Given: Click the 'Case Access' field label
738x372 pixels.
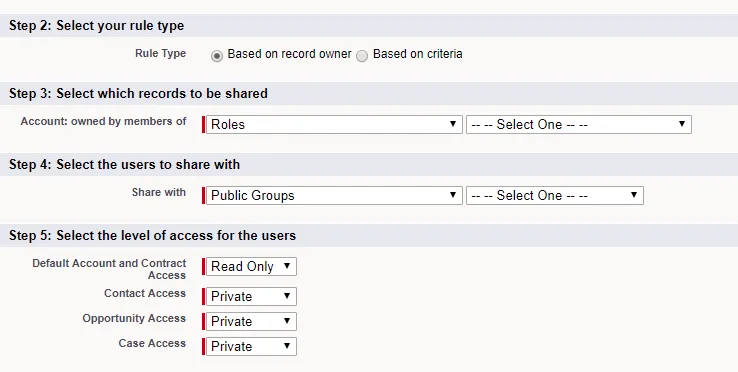Looking at the screenshot, I should (x=152, y=343).
